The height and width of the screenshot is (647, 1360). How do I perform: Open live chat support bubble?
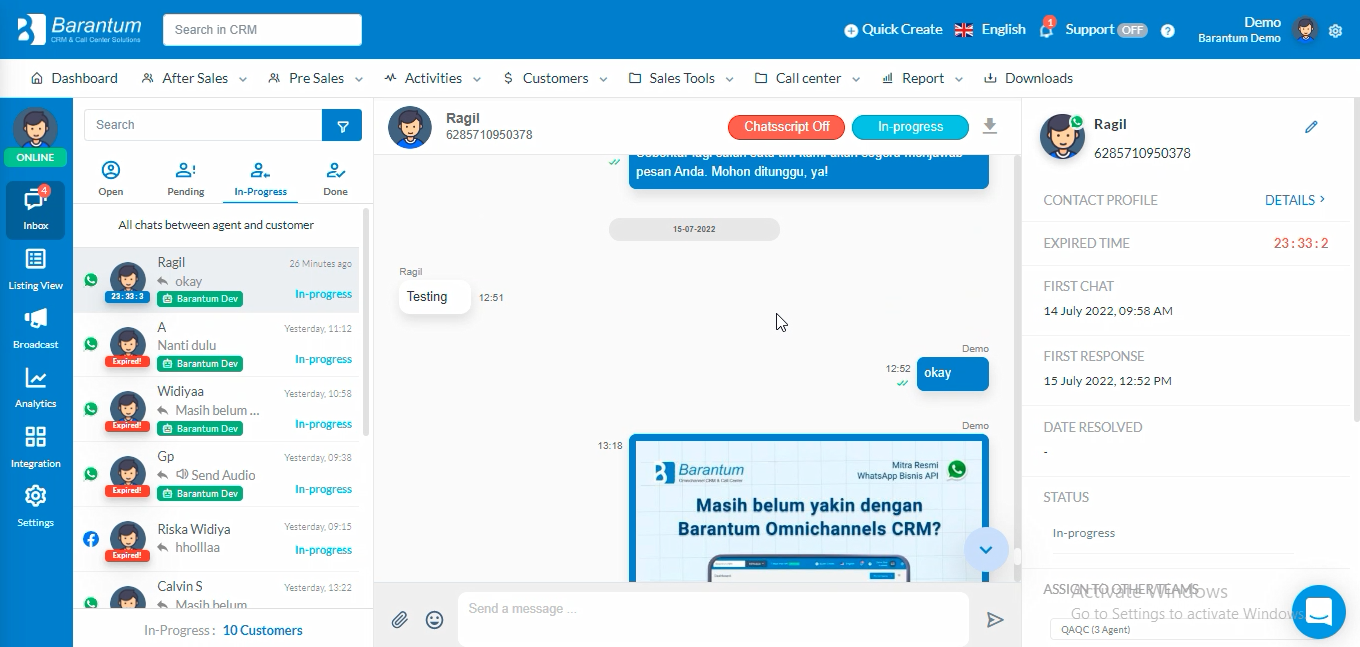1319,611
